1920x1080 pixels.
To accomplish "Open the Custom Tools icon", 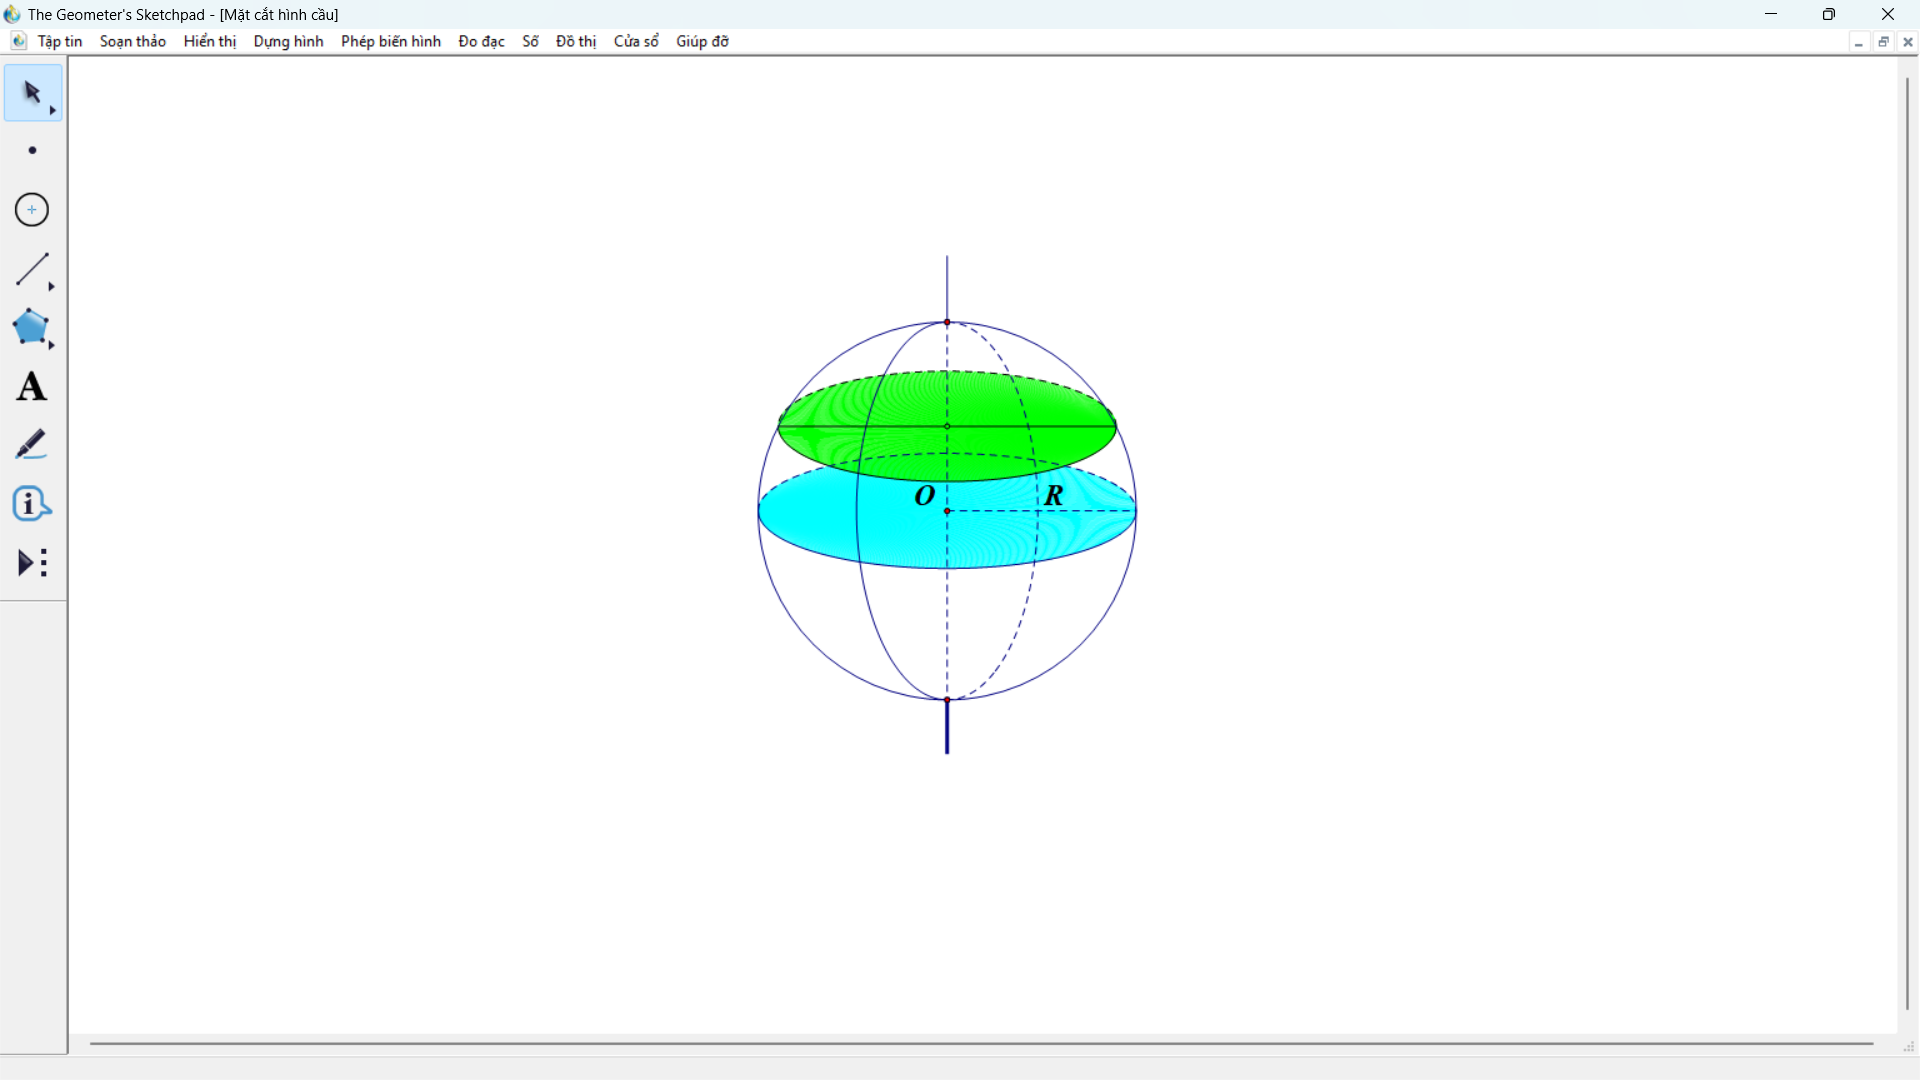I will (x=32, y=563).
